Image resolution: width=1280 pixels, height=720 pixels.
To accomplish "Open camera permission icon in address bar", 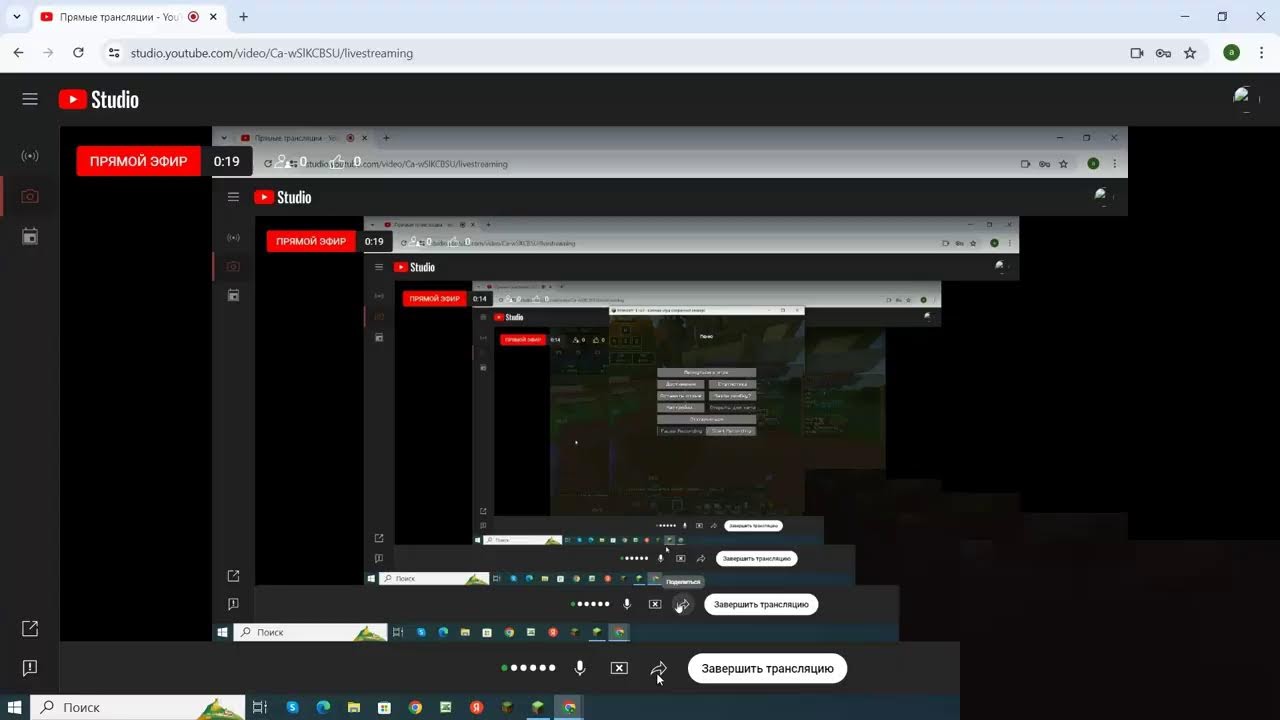I will click(x=1137, y=53).
